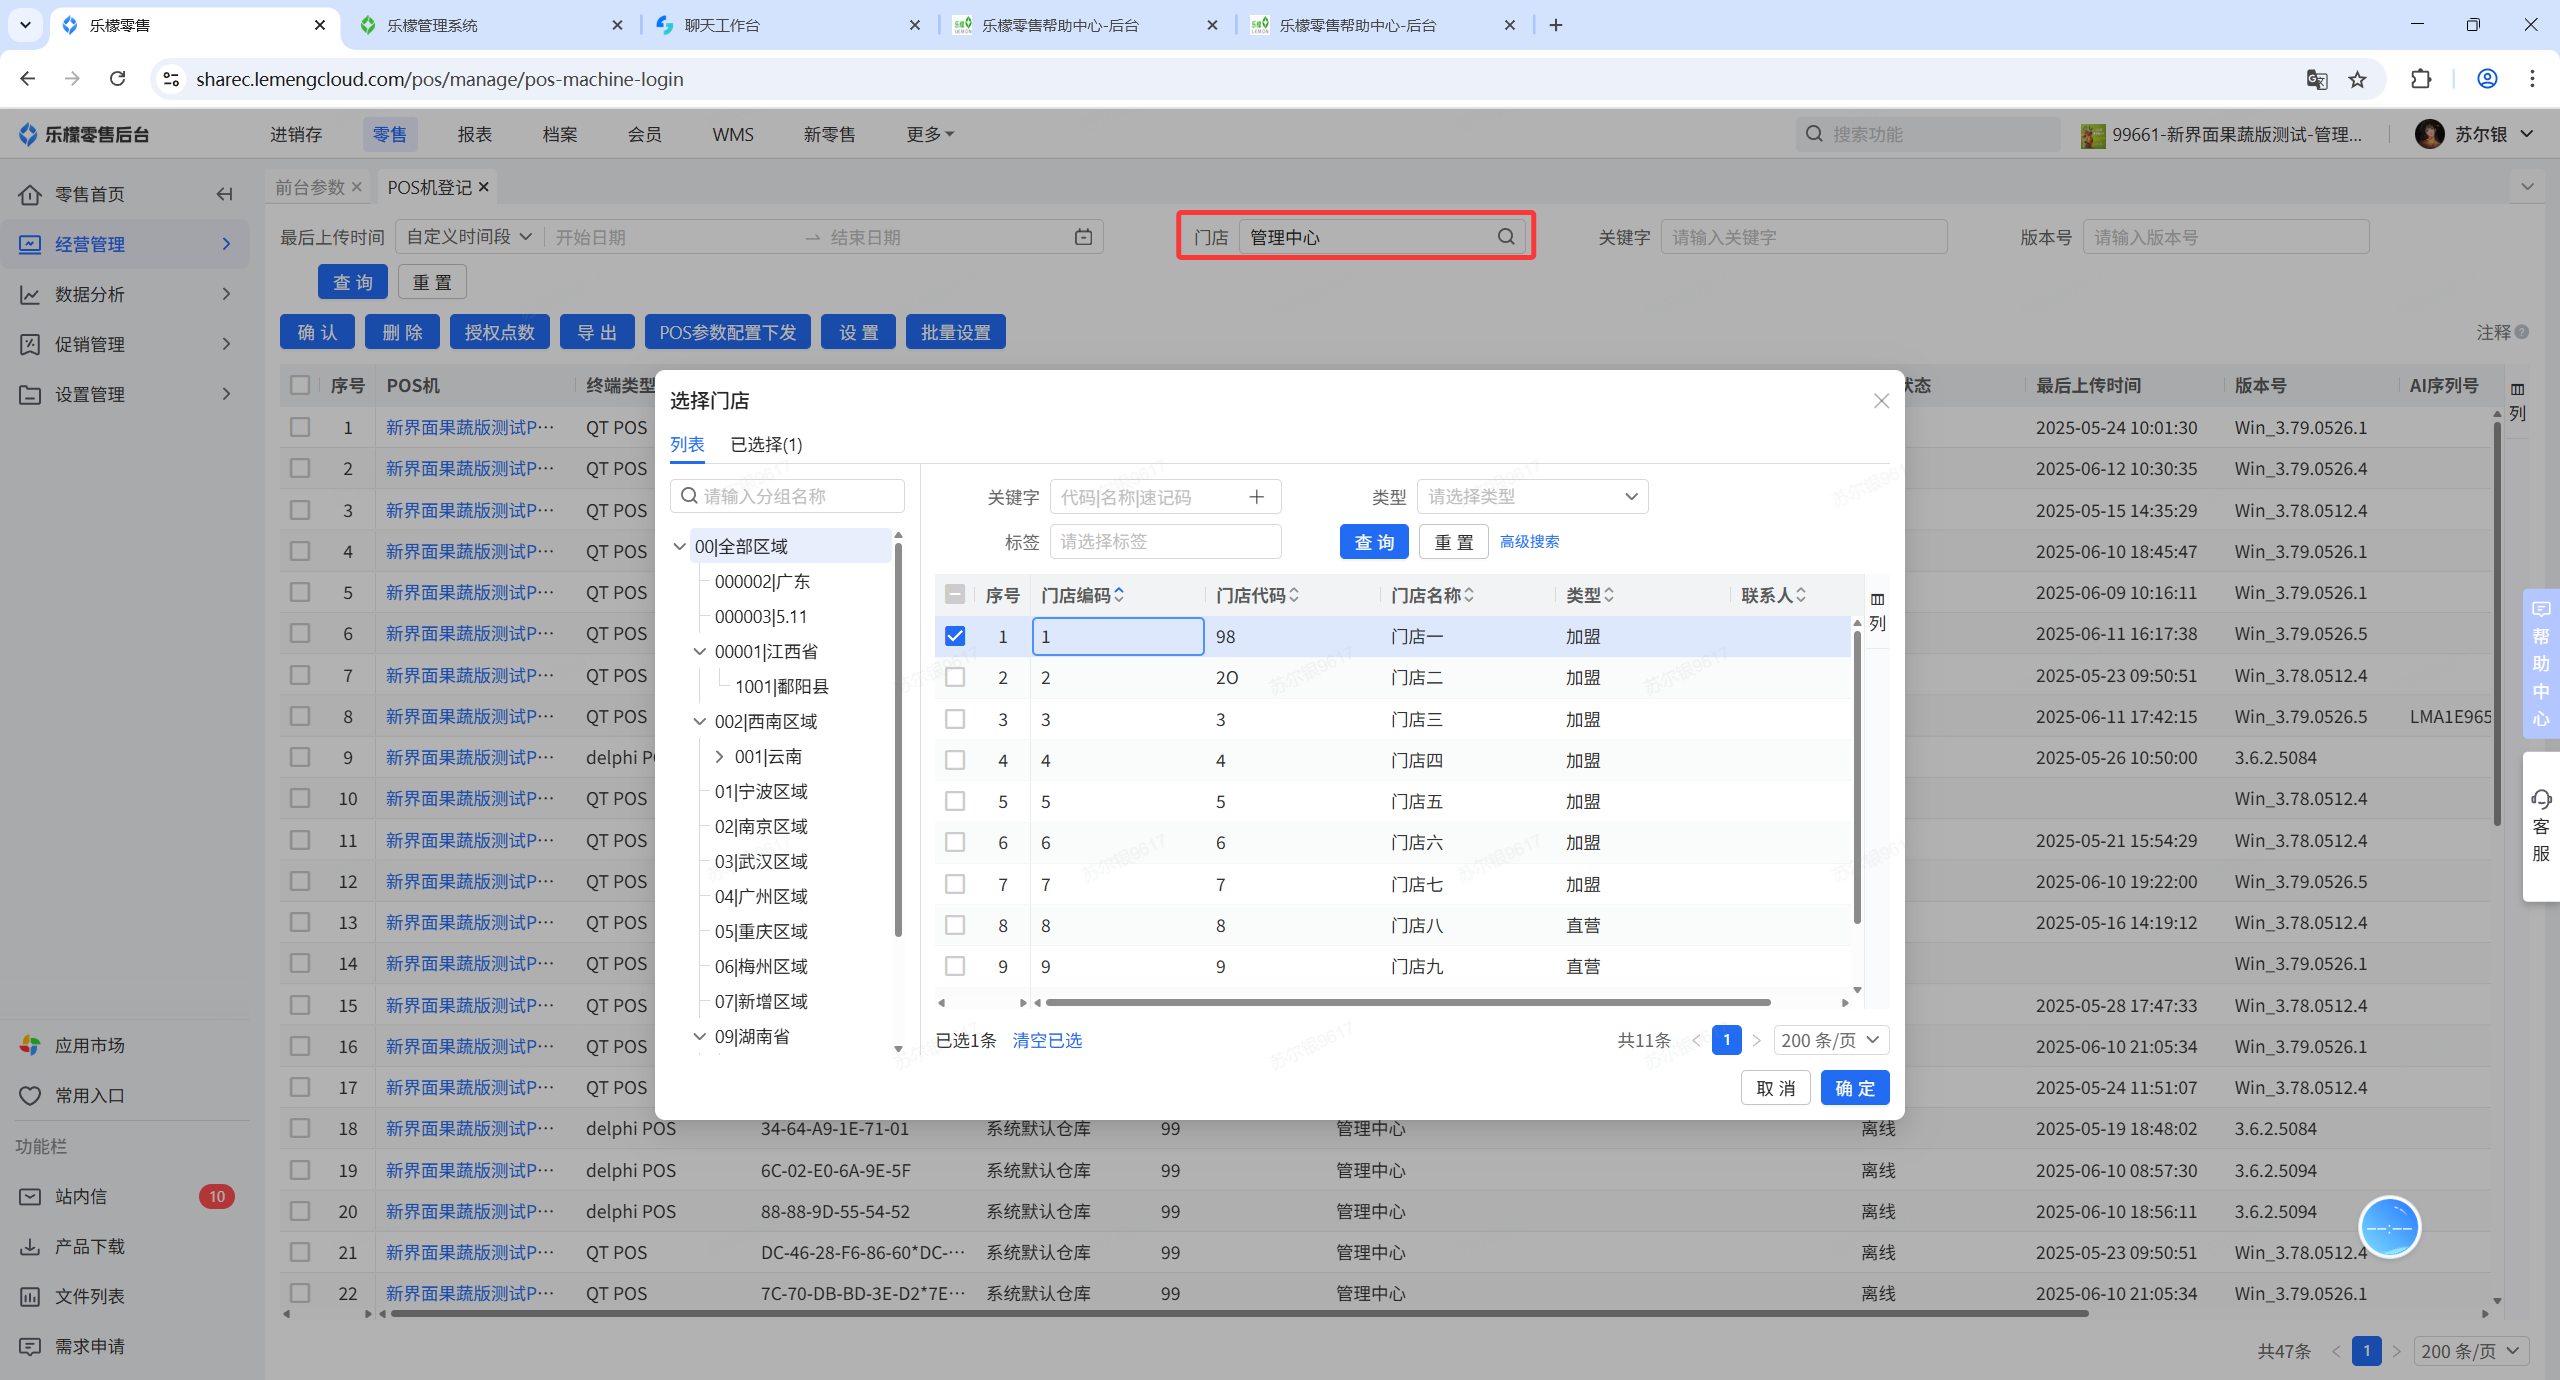Viewport: 2560px width, 1380px height.
Task: Open the 自定义时间段 dropdown
Action: [468, 237]
